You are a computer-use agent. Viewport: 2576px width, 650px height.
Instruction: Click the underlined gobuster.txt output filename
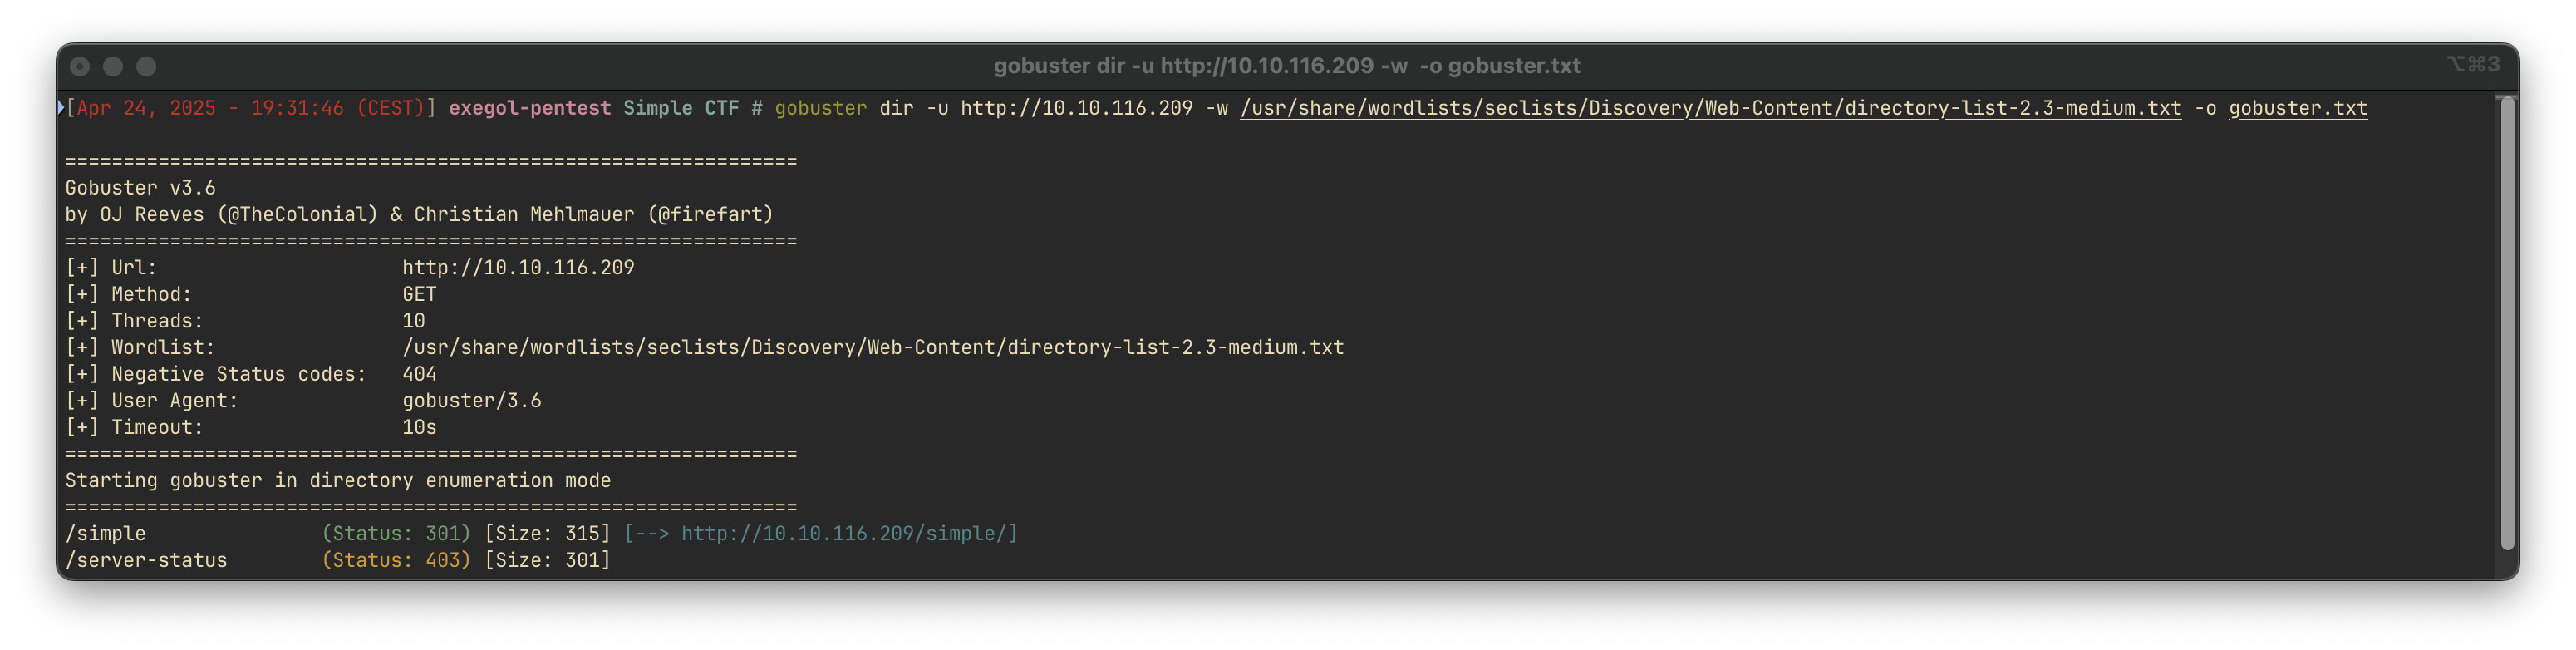pos(2297,108)
